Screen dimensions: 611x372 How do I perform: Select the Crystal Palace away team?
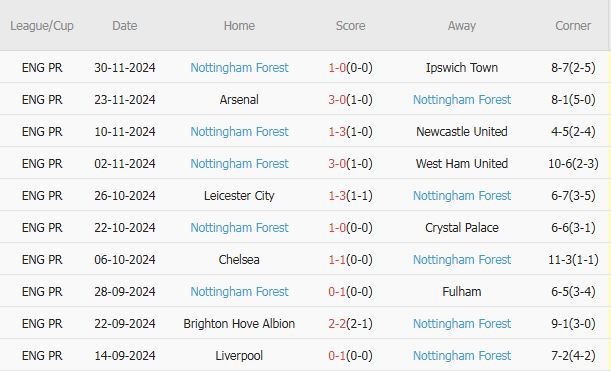pyautogui.click(x=462, y=227)
